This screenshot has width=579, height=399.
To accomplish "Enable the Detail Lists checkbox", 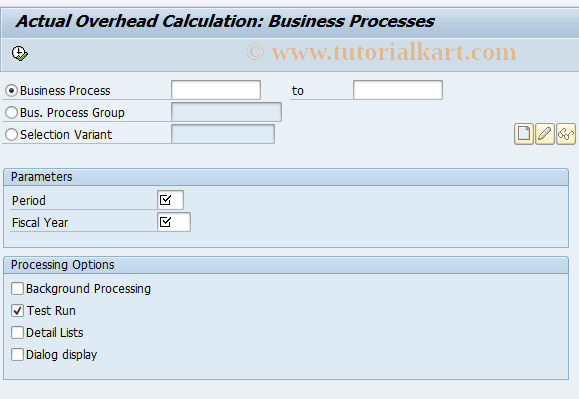I will click(17, 333).
